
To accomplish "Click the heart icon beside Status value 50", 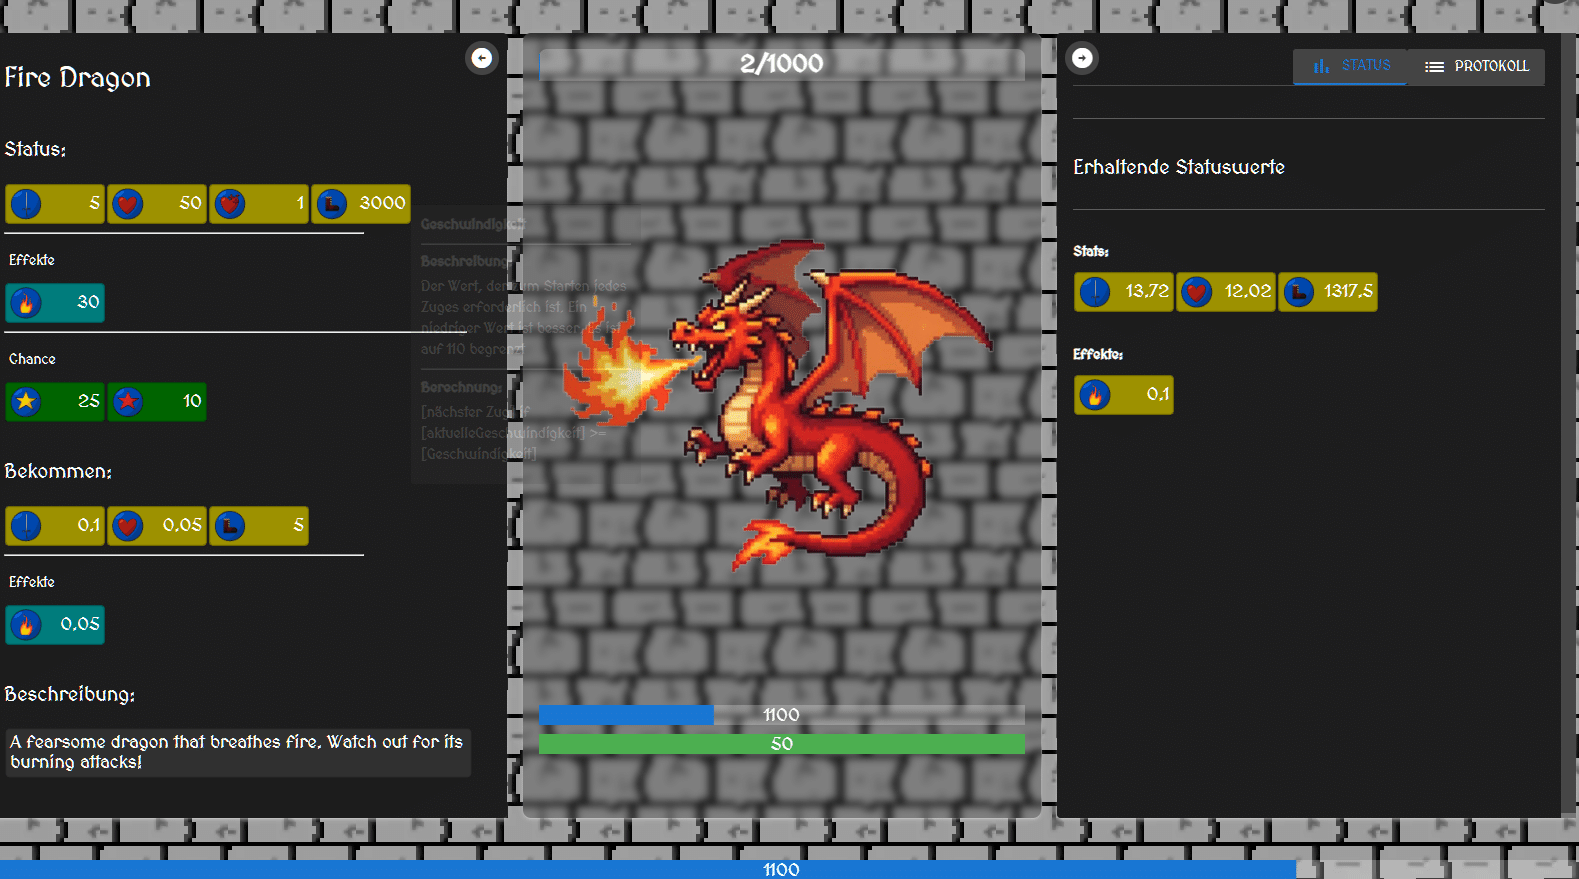I will pyautogui.click(x=128, y=204).
